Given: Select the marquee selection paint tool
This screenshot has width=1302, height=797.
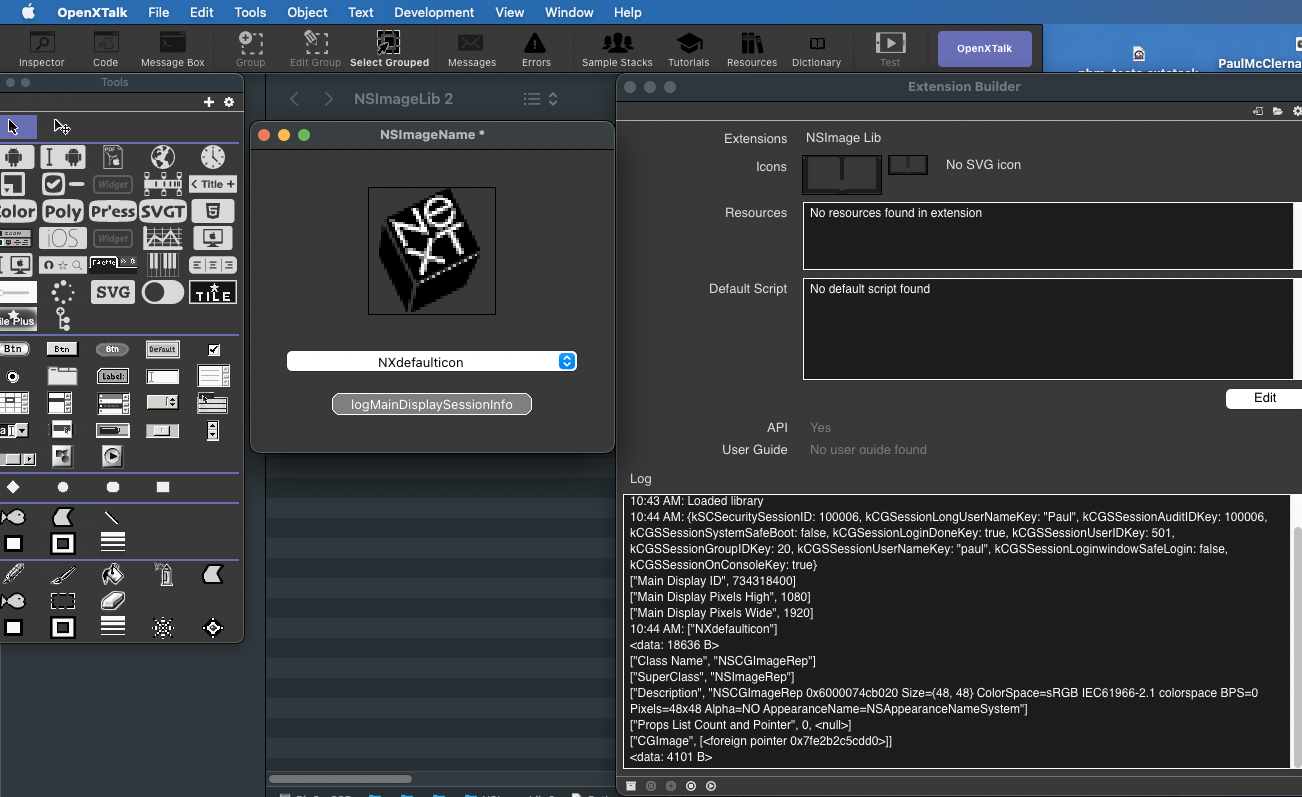Looking at the screenshot, I should 63,601.
